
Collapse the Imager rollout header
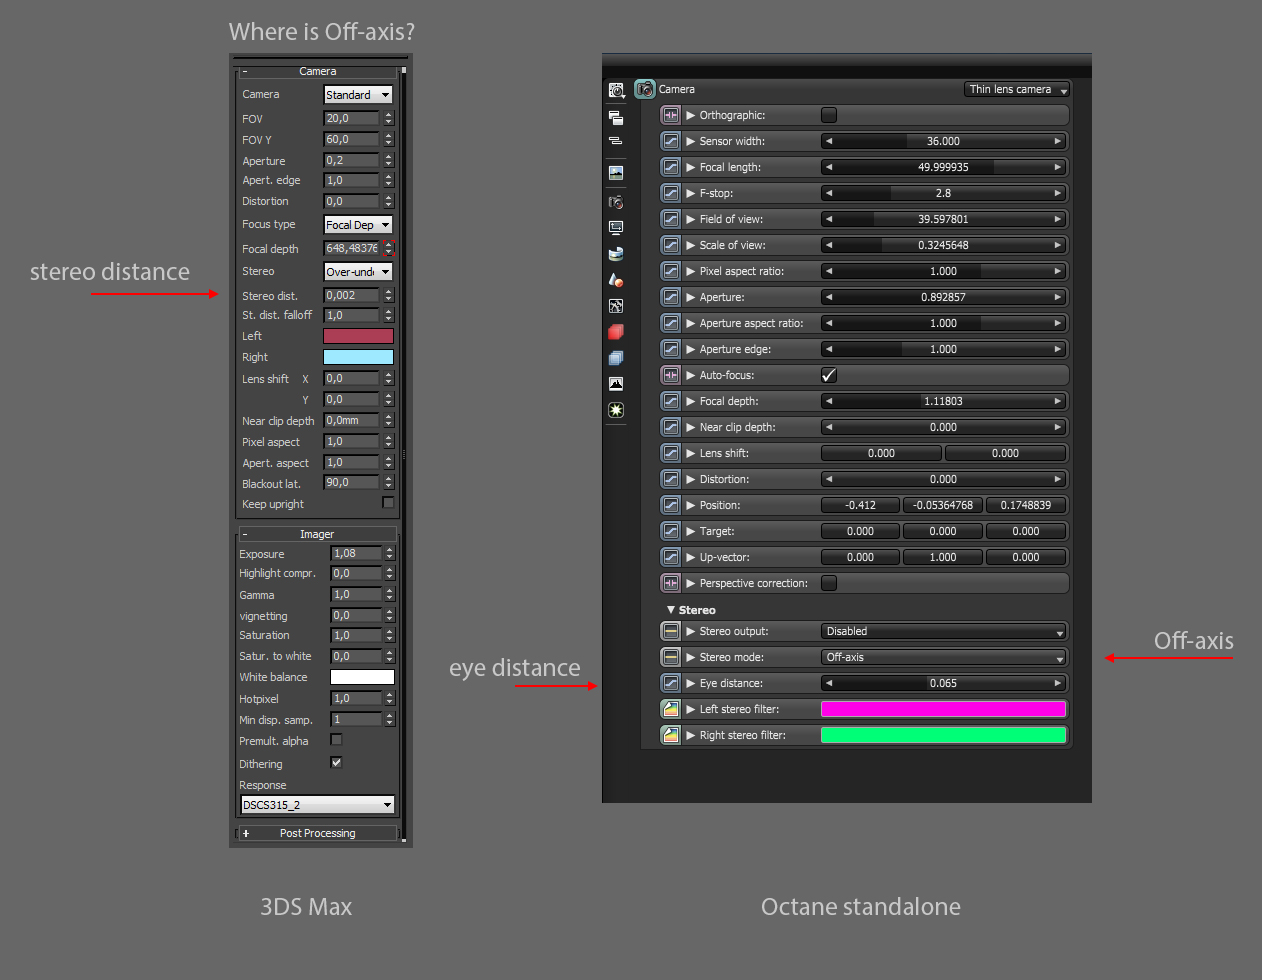(x=317, y=534)
